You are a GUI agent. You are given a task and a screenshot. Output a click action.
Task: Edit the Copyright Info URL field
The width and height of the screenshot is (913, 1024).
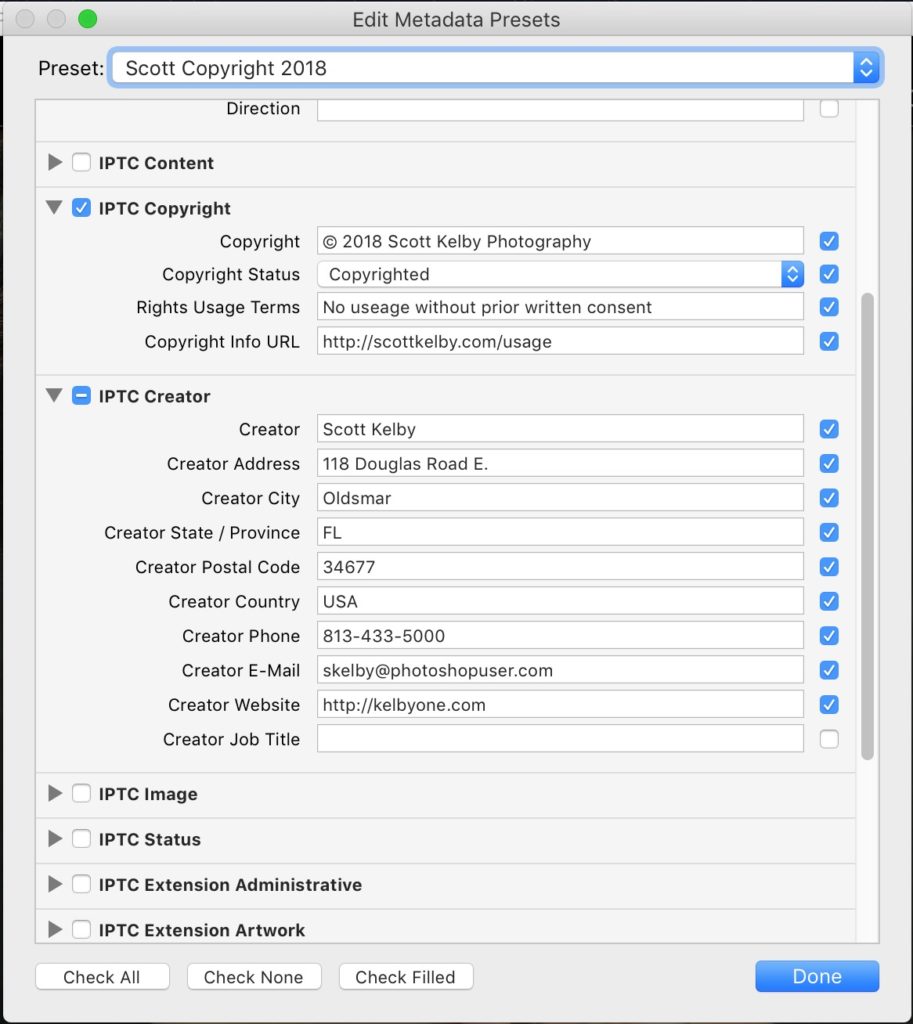pyautogui.click(x=560, y=341)
